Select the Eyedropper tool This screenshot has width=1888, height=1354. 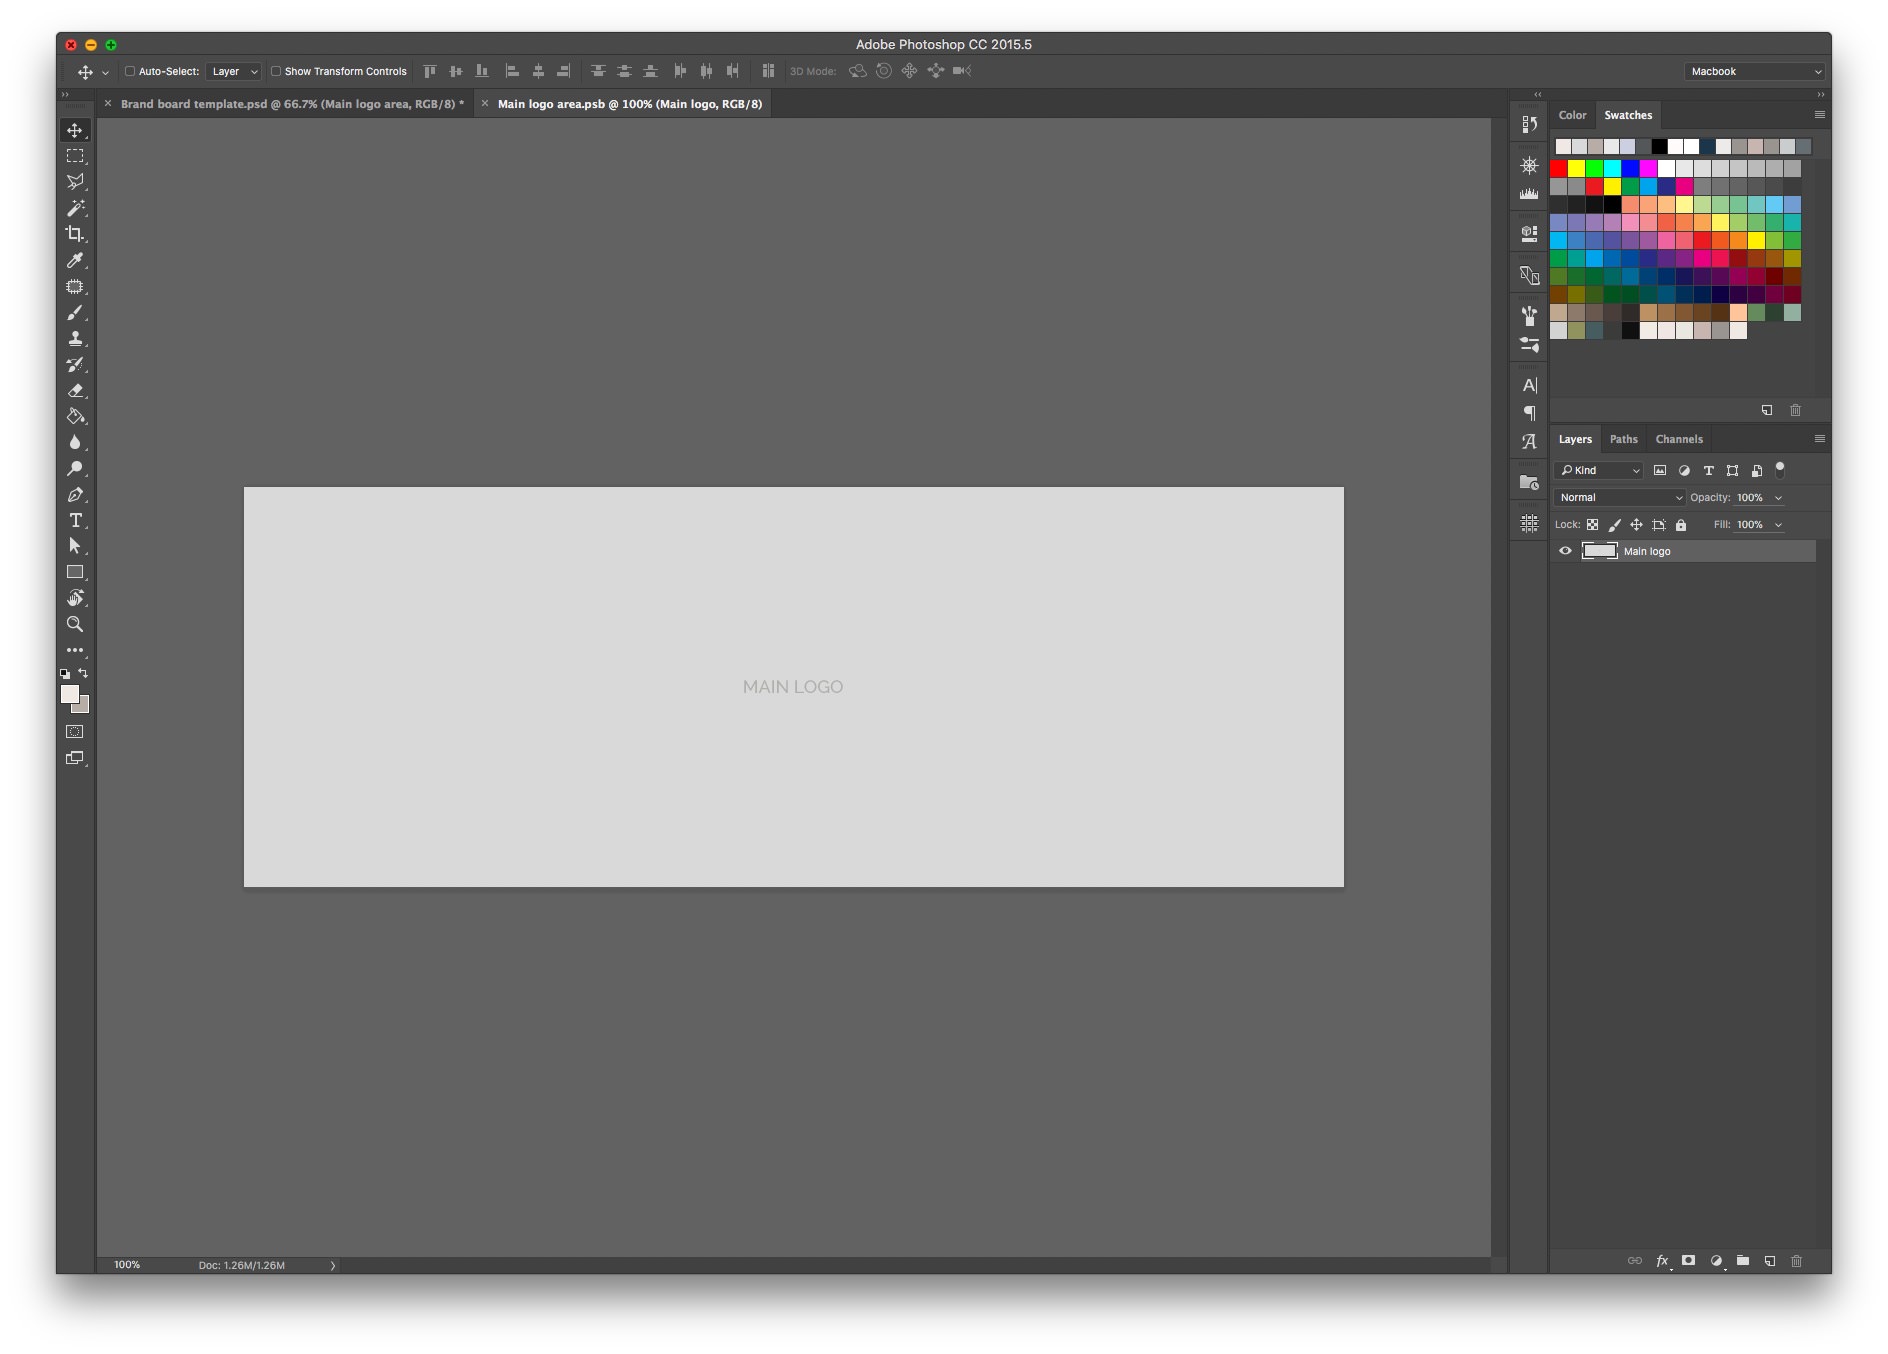click(75, 260)
